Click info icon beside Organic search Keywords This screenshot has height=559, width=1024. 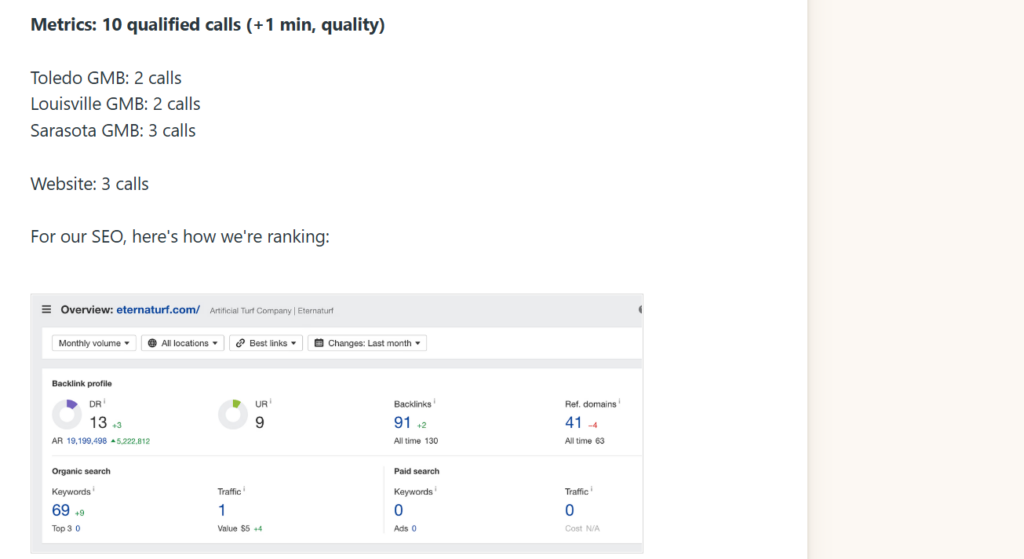94,490
